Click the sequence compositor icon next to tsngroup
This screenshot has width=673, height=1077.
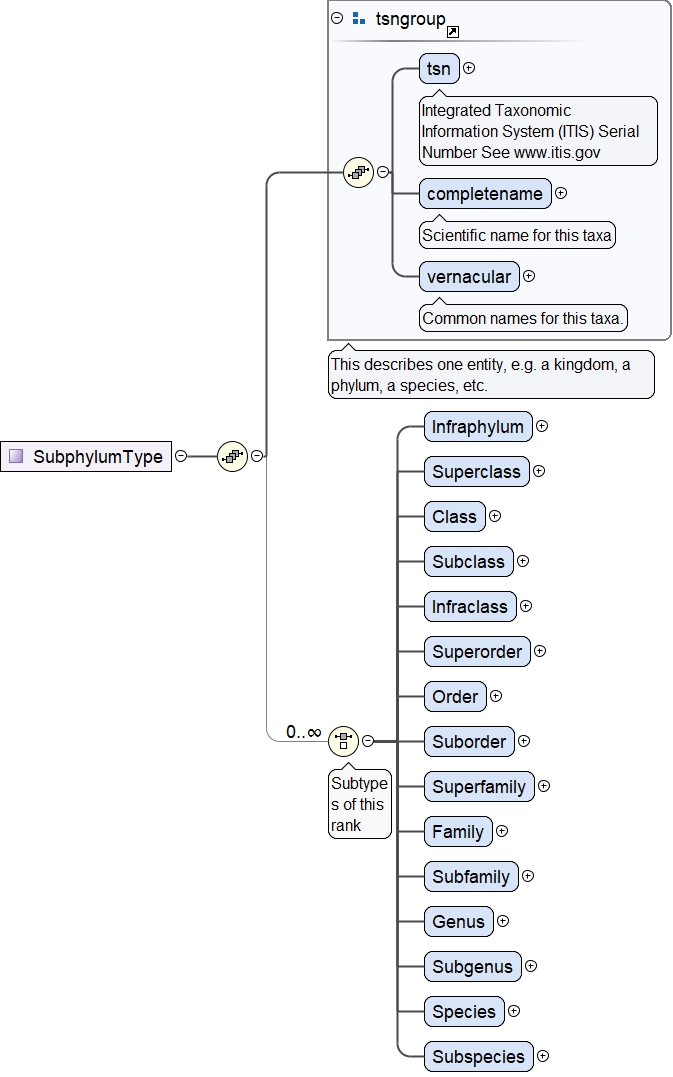pos(358,172)
